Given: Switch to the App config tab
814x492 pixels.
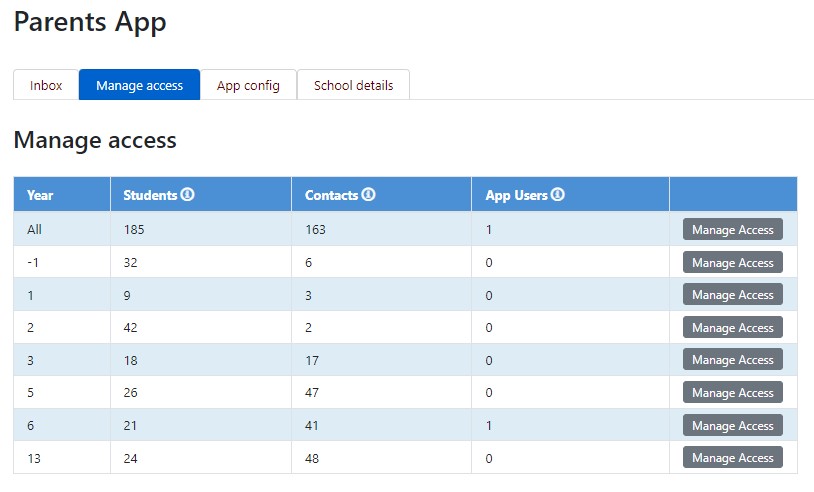Looking at the screenshot, I should click(x=248, y=85).
